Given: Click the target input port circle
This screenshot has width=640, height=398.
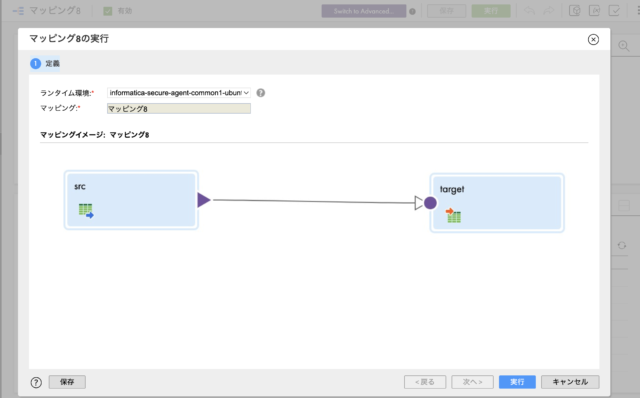Looking at the screenshot, I should tap(430, 203).
